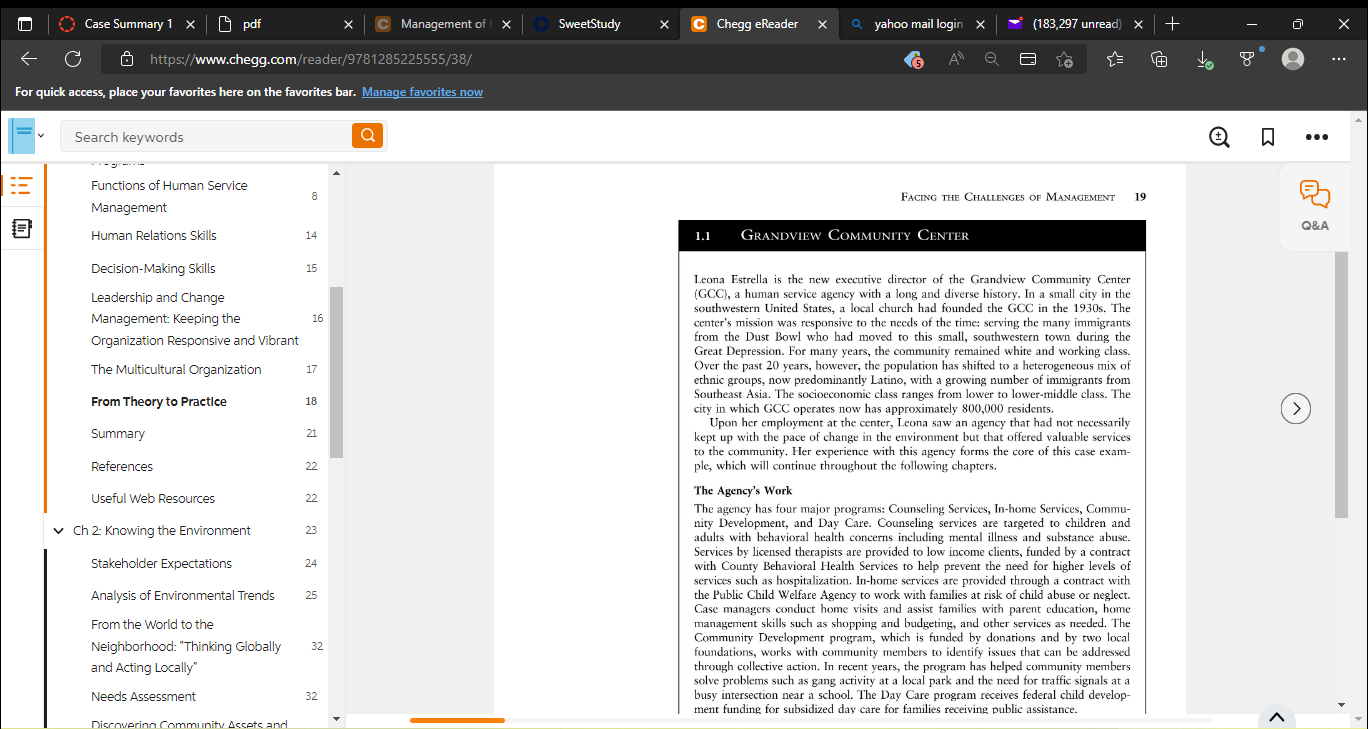Open the browser profile avatar

(x=1293, y=59)
